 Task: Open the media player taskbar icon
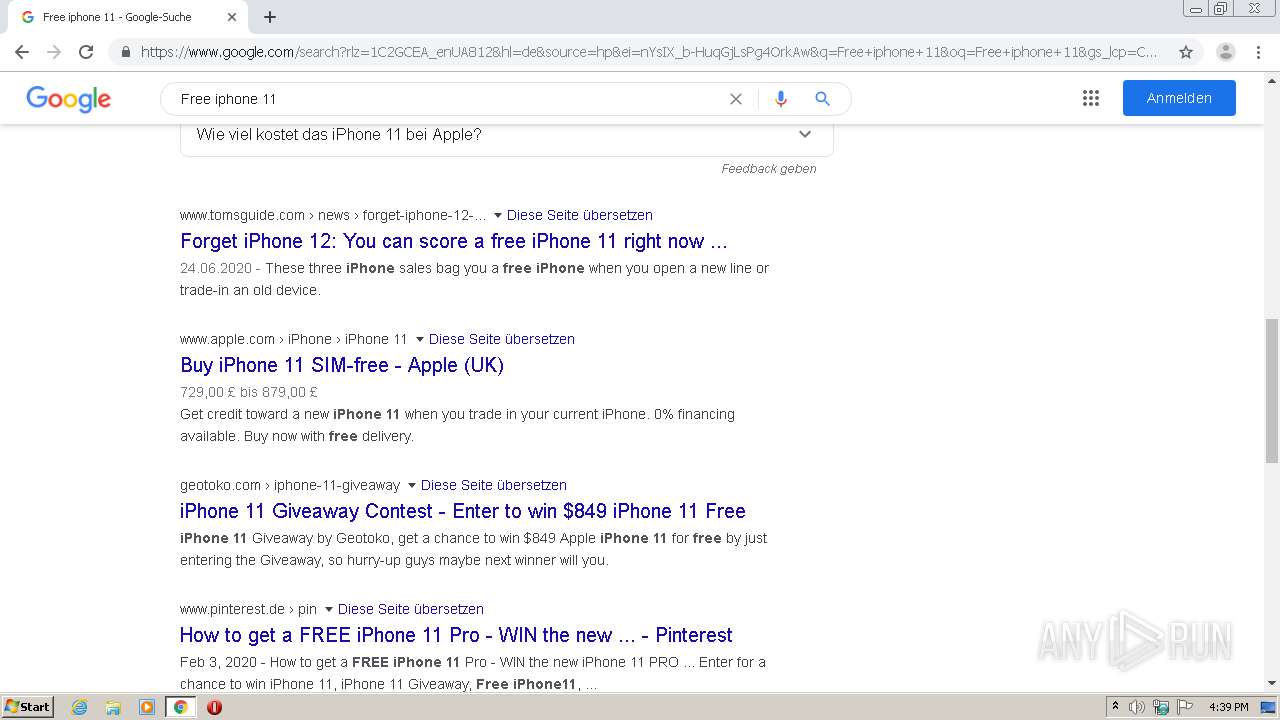coord(147,707)
